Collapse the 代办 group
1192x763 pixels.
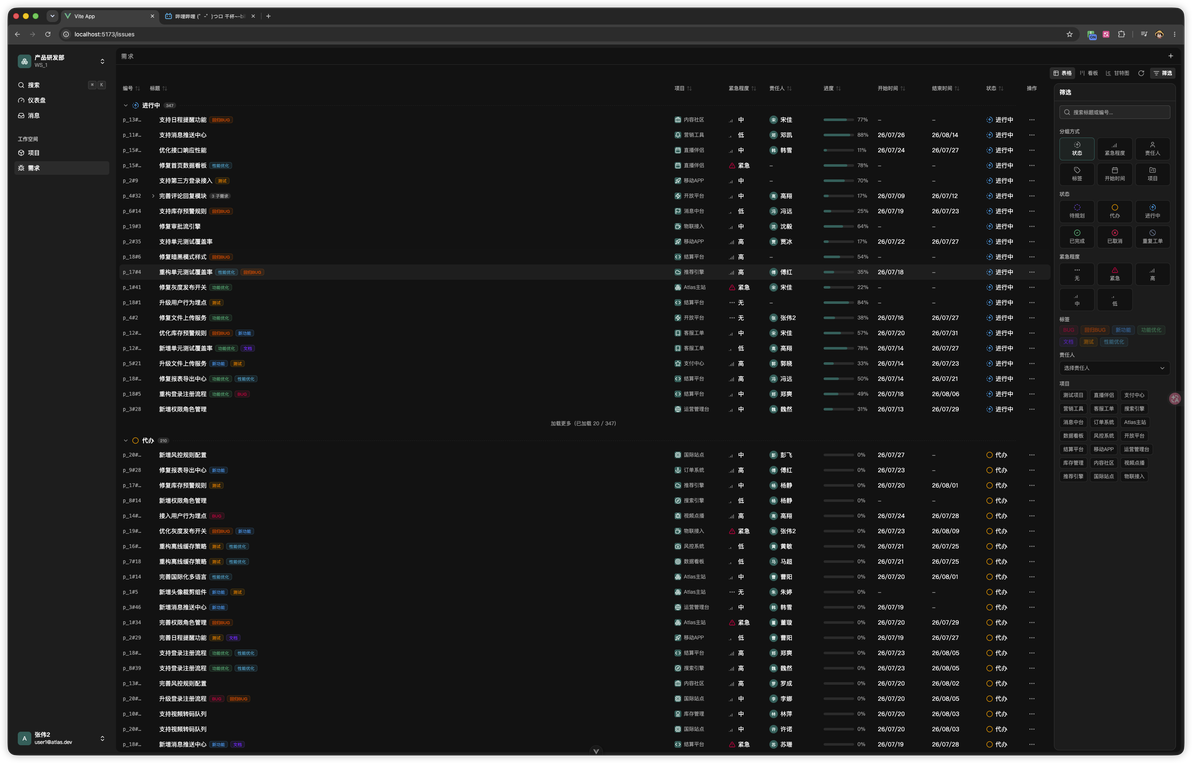[126, 441]
